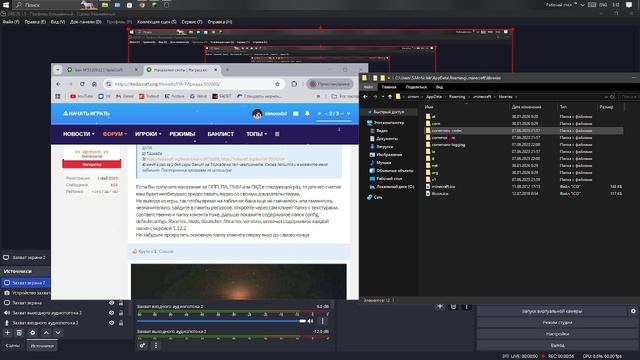
Task: Open mixer options three-dot menu at bottom
Action: click(x=156, y=345)
